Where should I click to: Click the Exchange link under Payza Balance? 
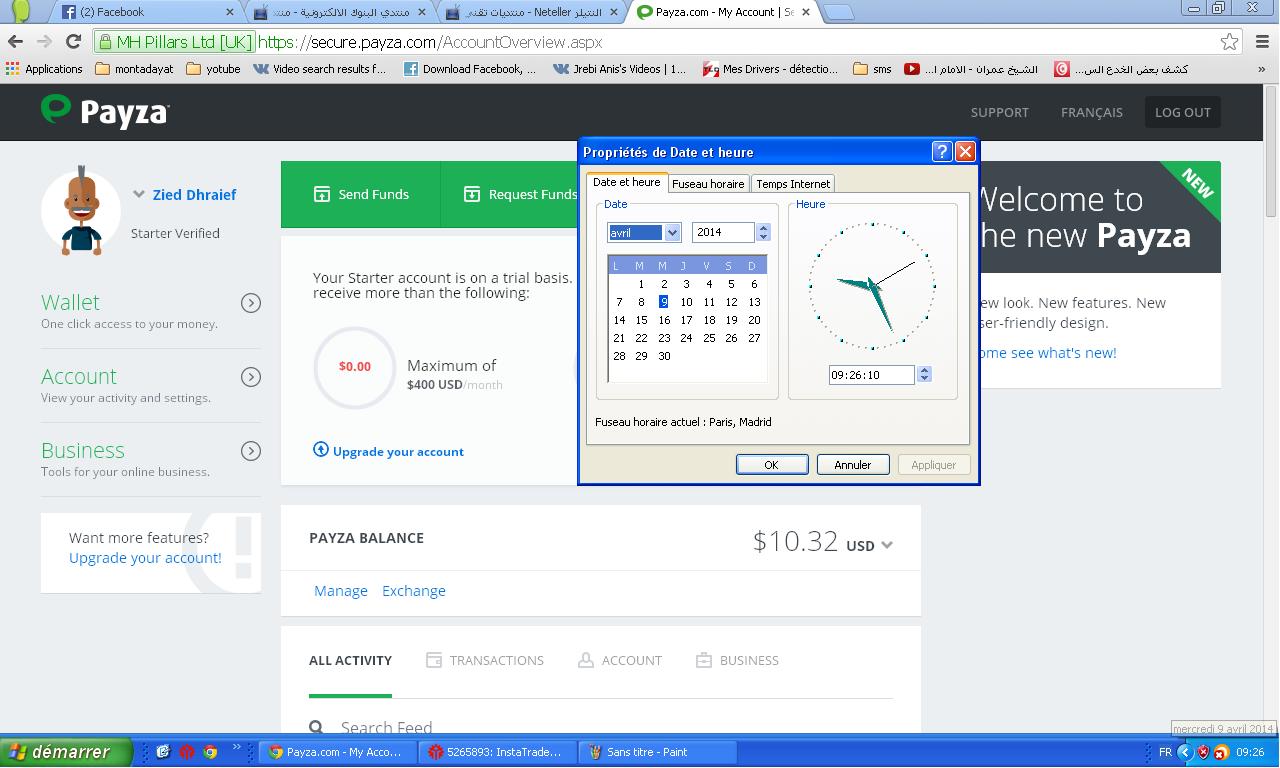[x=414, y=591]
